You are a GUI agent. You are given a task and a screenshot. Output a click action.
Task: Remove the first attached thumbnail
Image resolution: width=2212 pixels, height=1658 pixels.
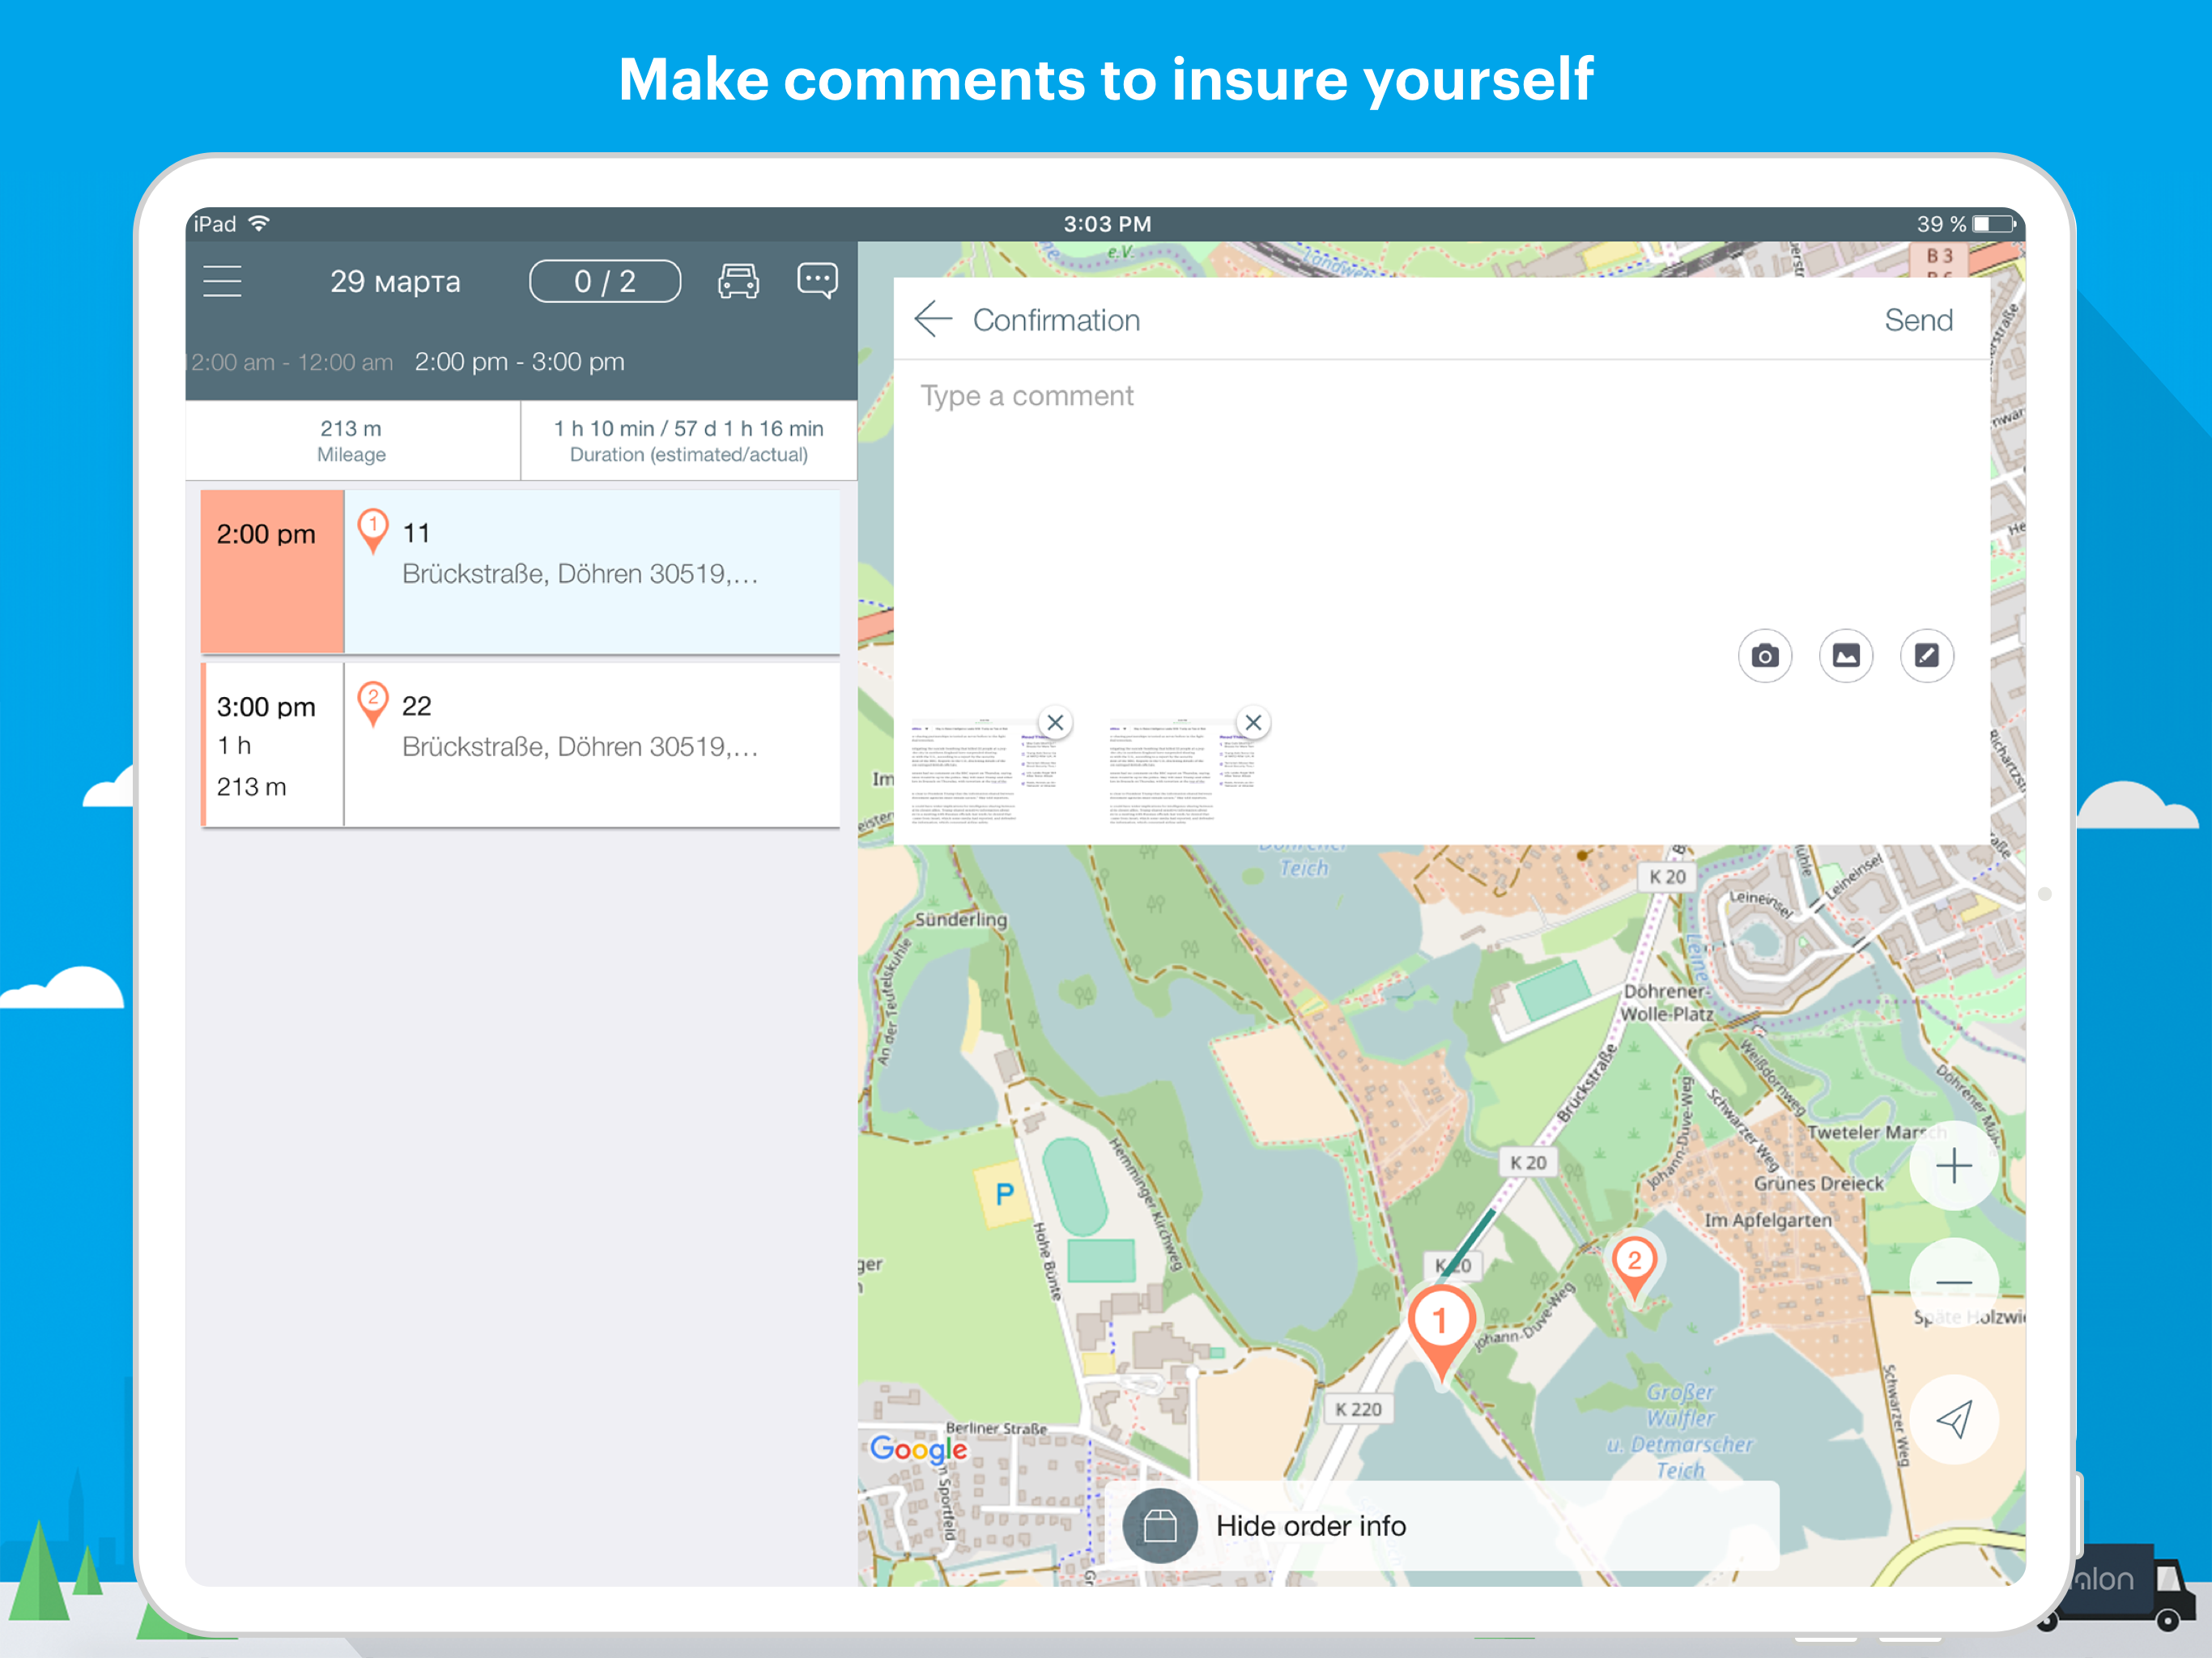click(x=1055, y=722)
